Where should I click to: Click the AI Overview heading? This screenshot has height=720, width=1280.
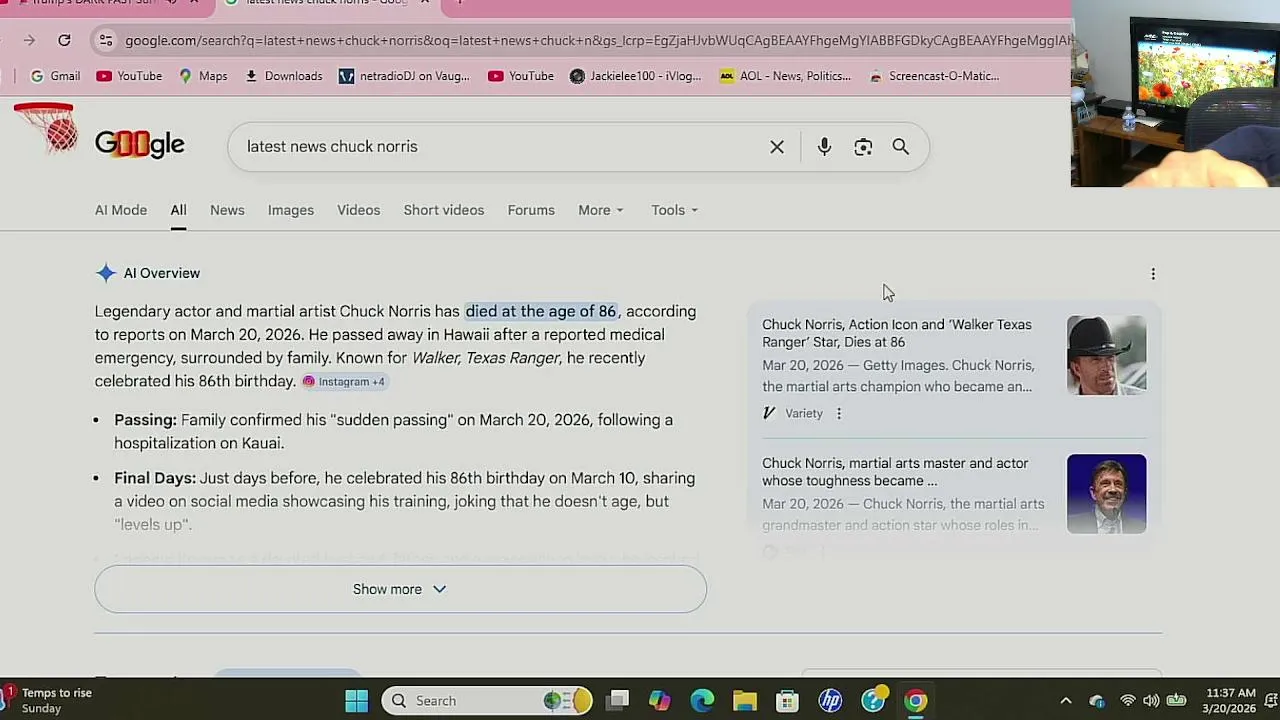coord(162,273)
